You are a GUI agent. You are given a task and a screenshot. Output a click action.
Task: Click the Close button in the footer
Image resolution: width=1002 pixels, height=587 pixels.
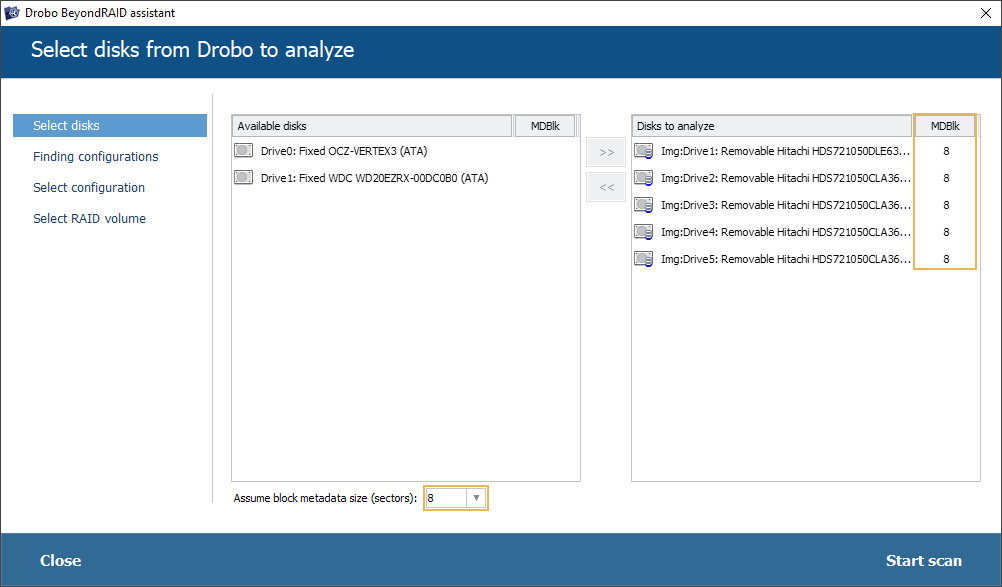pyautogui.click(x=60, y=561)
